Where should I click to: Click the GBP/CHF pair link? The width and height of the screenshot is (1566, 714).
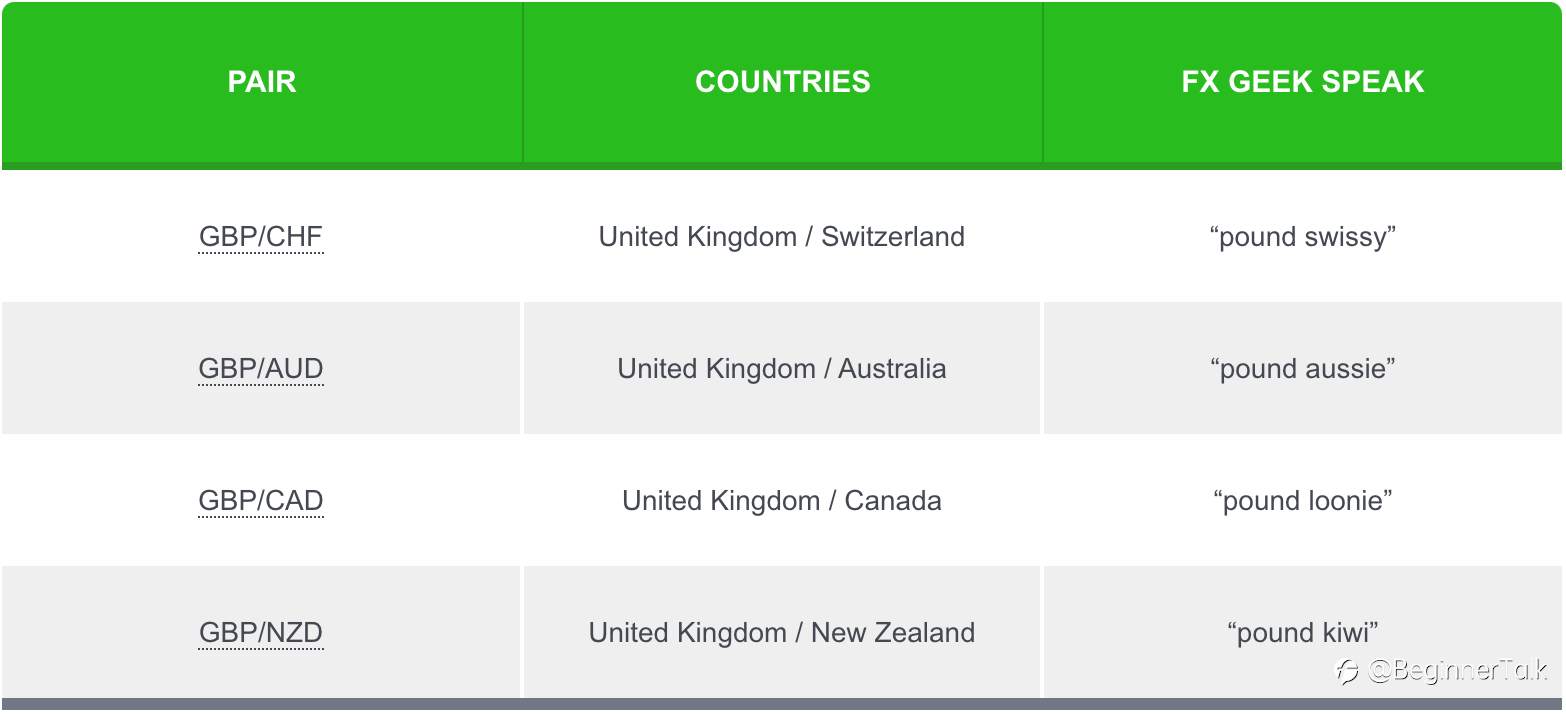[261, 237]
